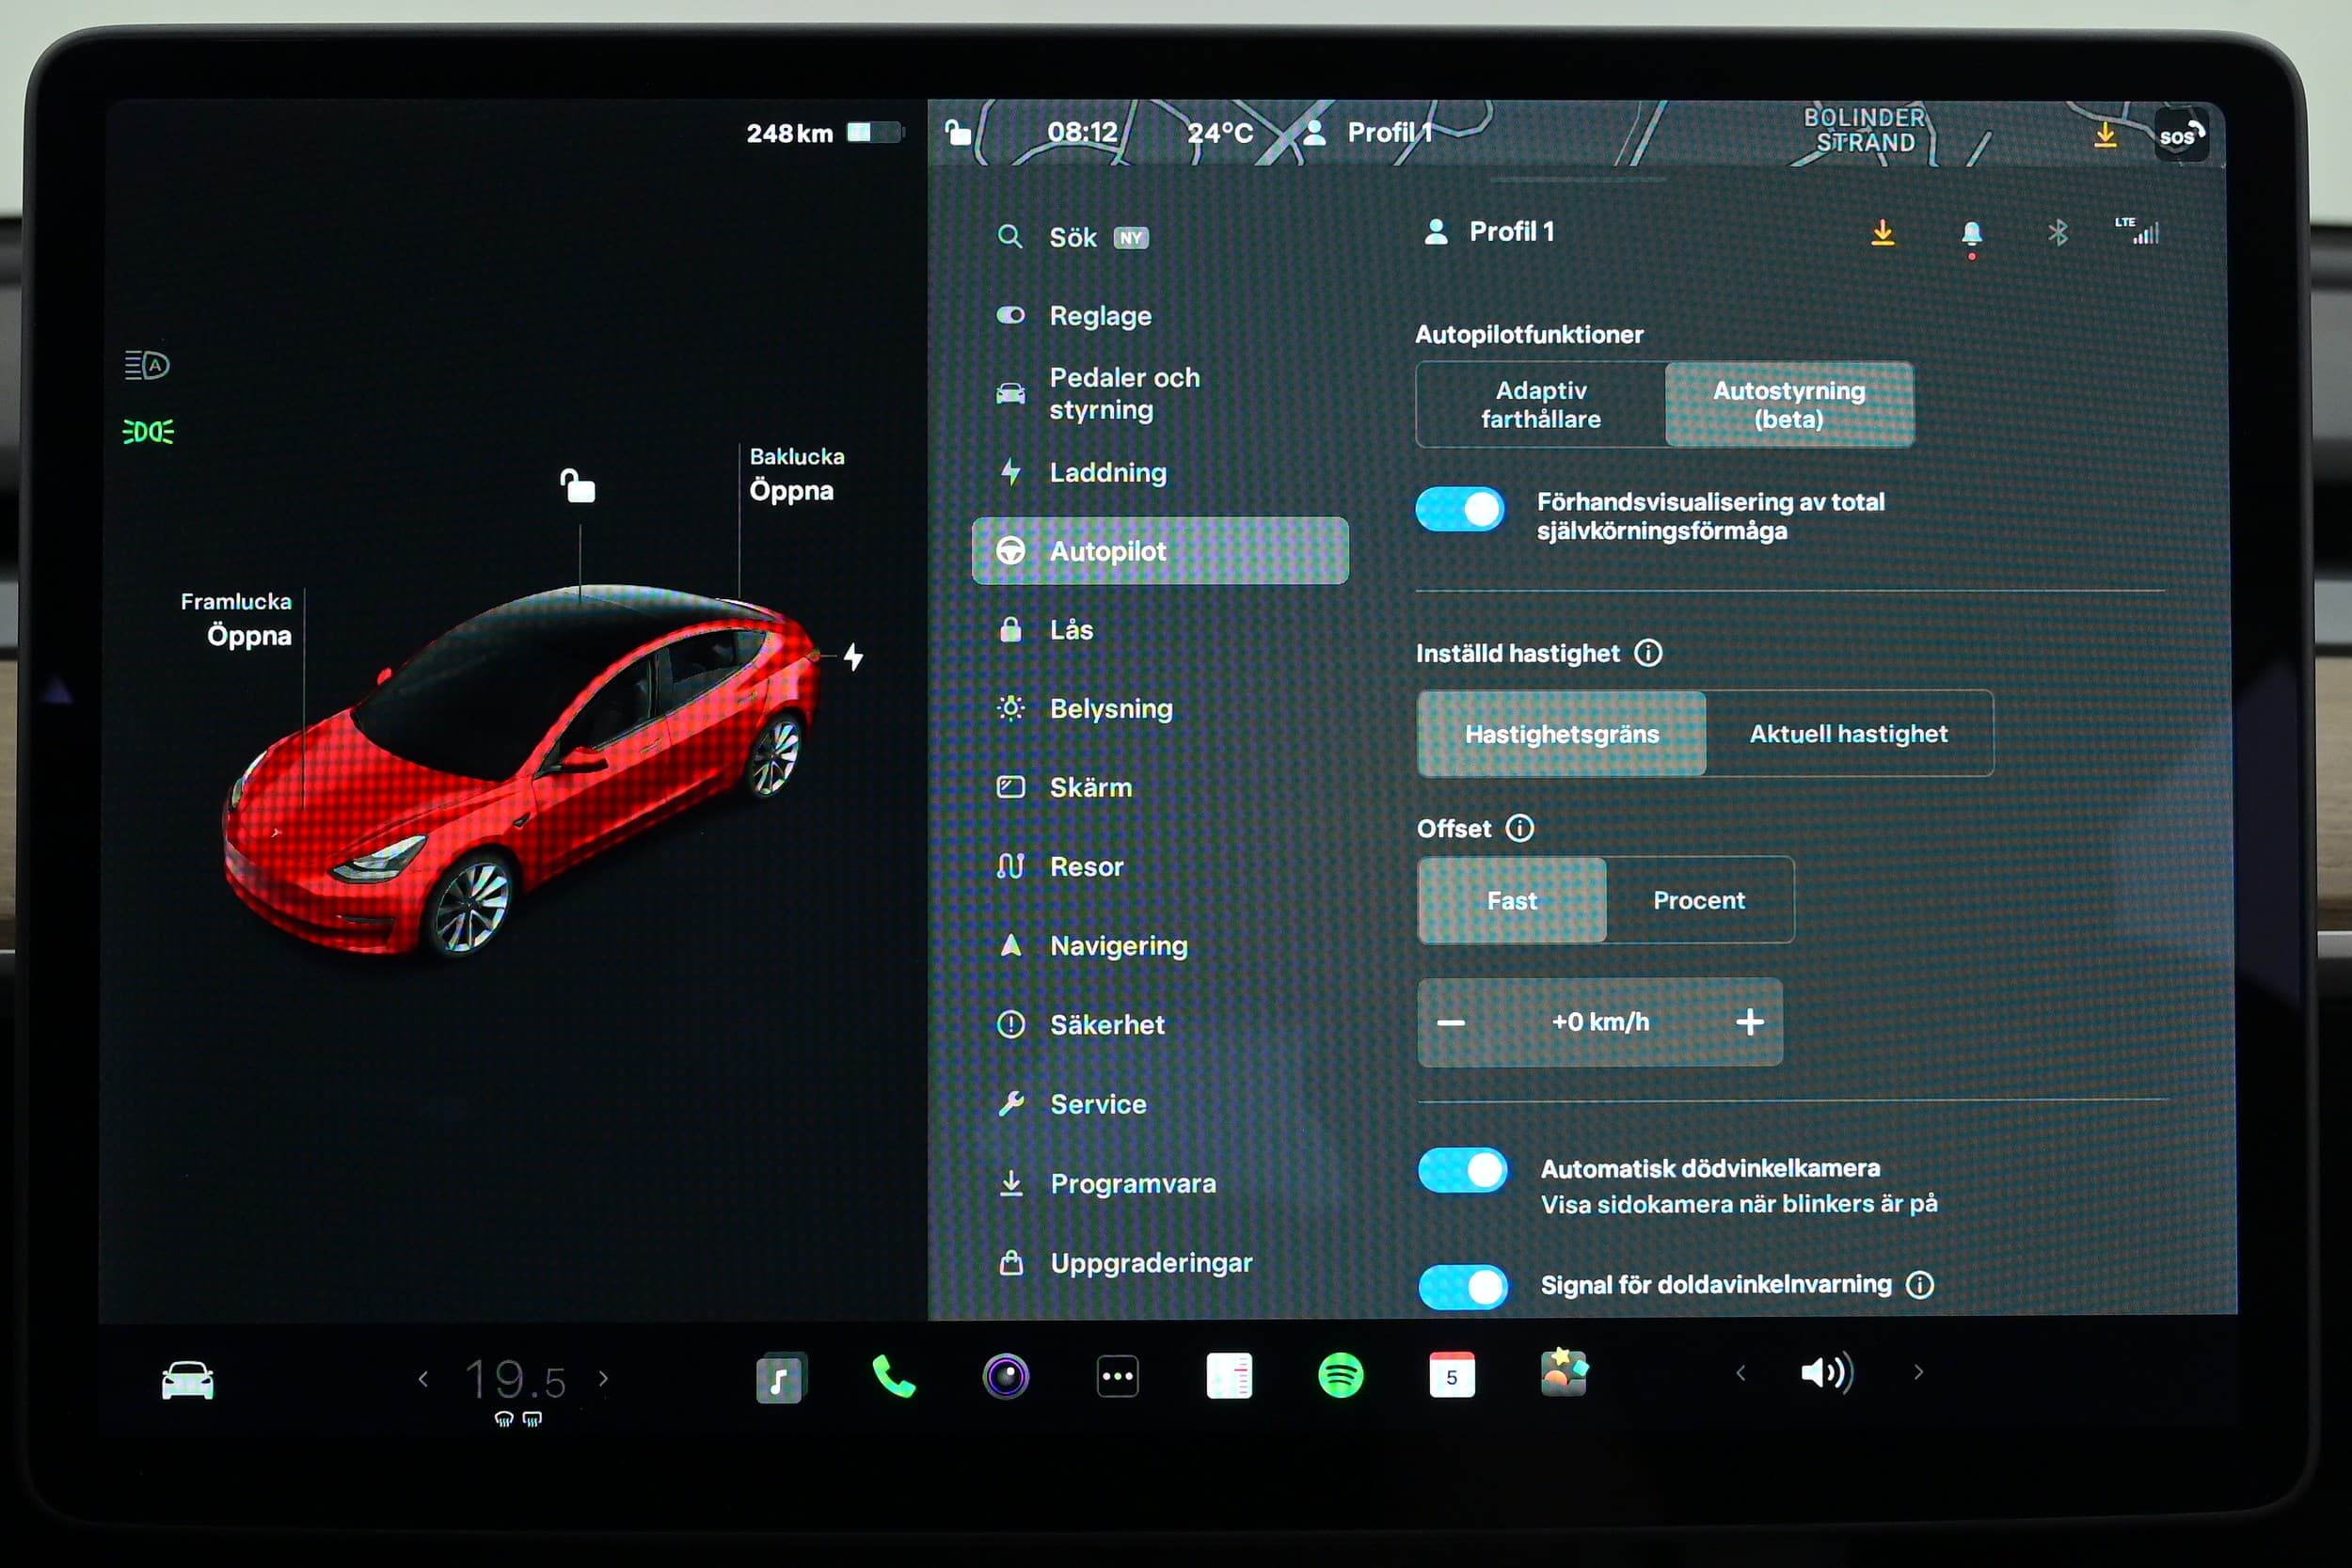Select Hastighetsgräns speed mode
This screenshot has width=2352, height=1568.
(x=1561, y=733)
